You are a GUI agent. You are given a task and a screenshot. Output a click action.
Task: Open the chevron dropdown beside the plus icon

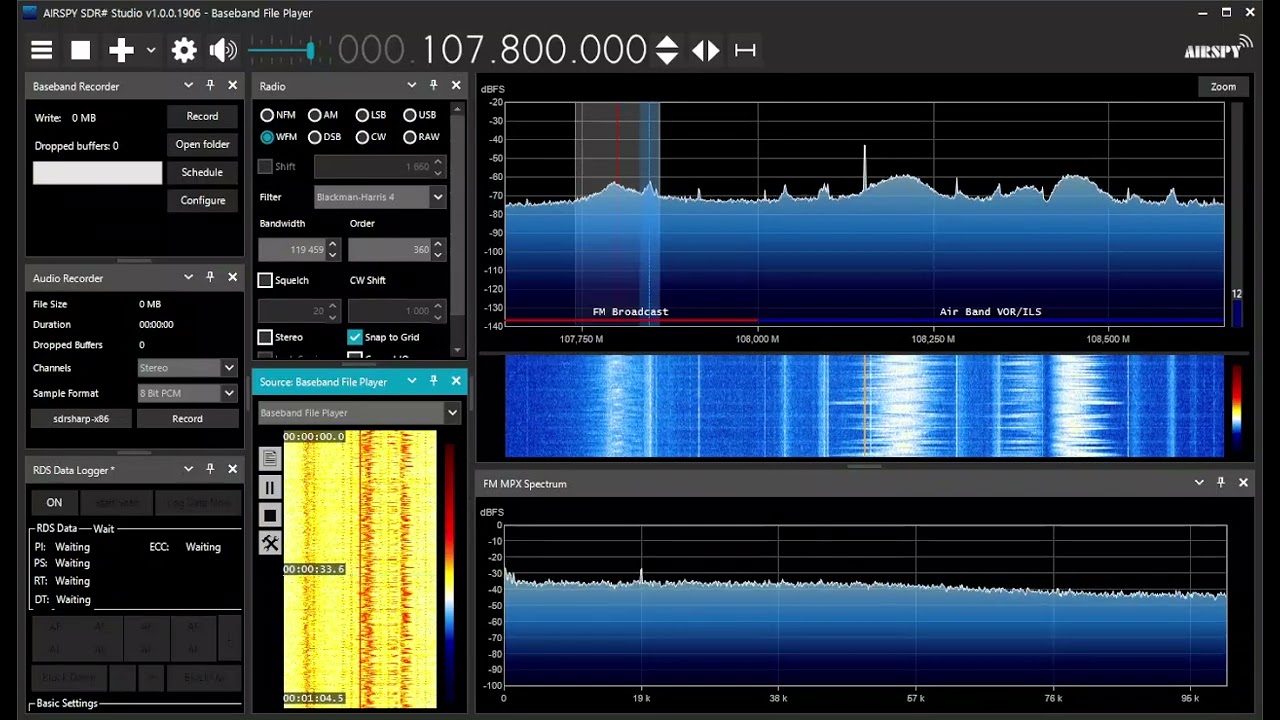(151, 50)
